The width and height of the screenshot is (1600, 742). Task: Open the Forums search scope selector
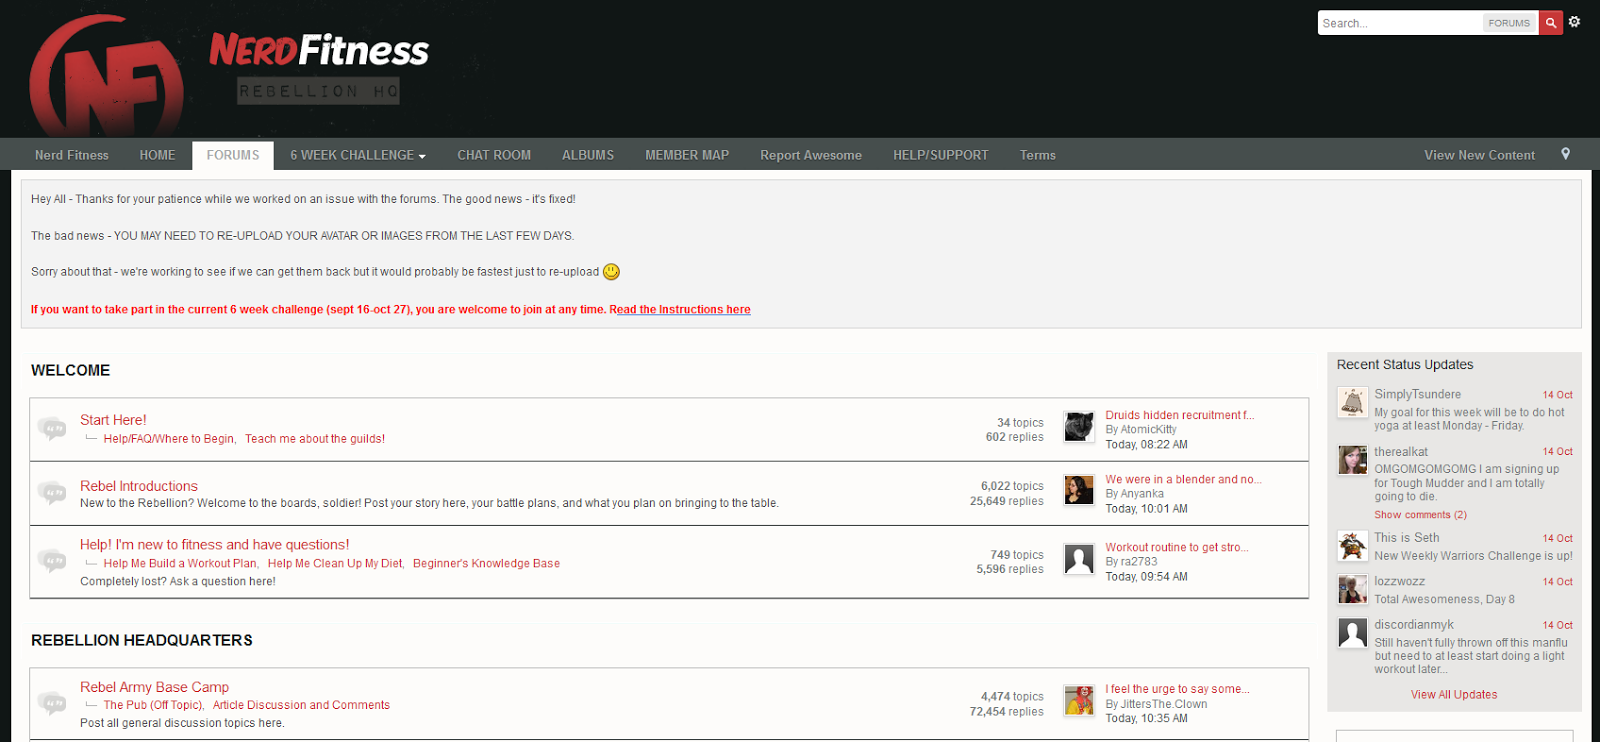[1509, 23]
